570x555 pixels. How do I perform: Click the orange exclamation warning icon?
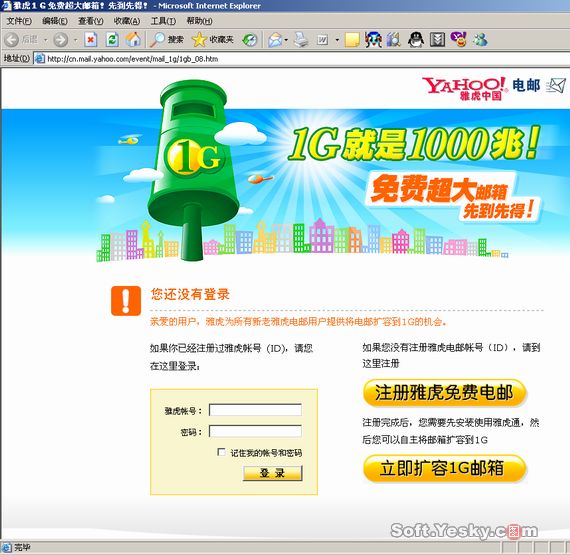pyautogui.click(x=126, y=301)
